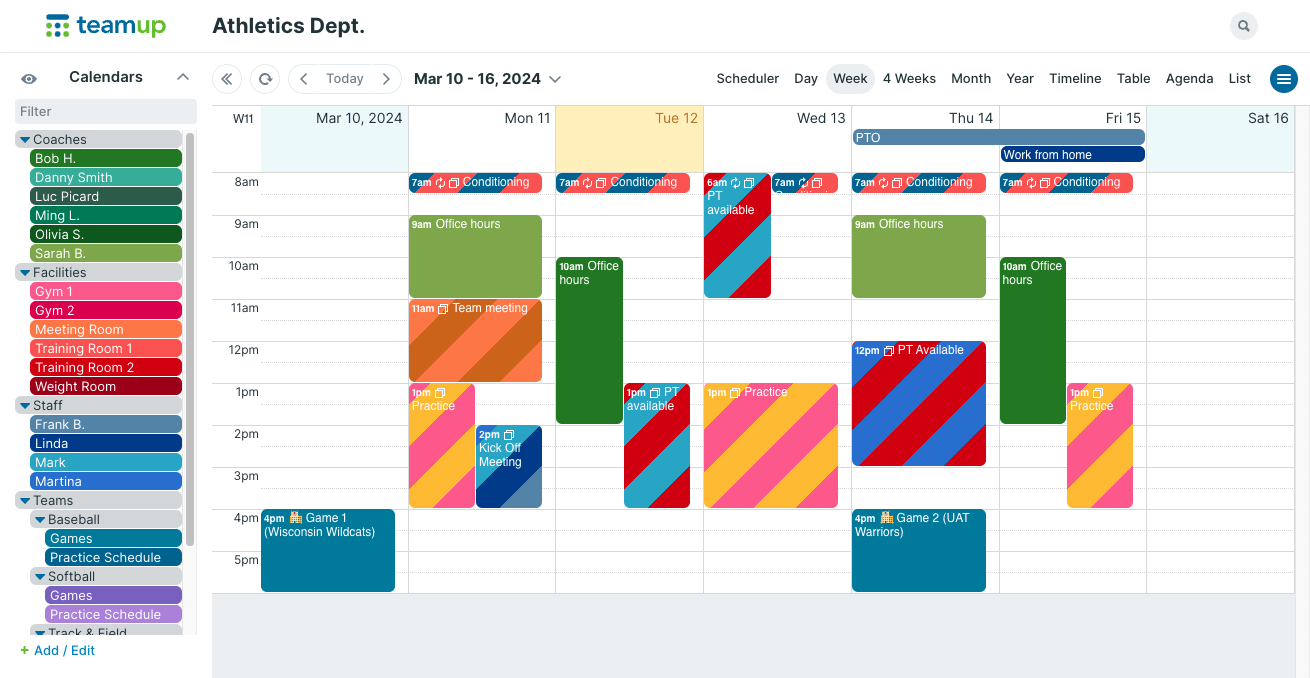
Task: Go to previous week arrow
Action: point(304,79)
